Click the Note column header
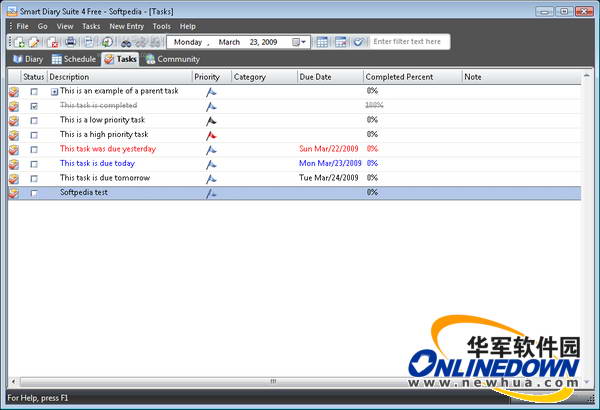 [522, 77]
